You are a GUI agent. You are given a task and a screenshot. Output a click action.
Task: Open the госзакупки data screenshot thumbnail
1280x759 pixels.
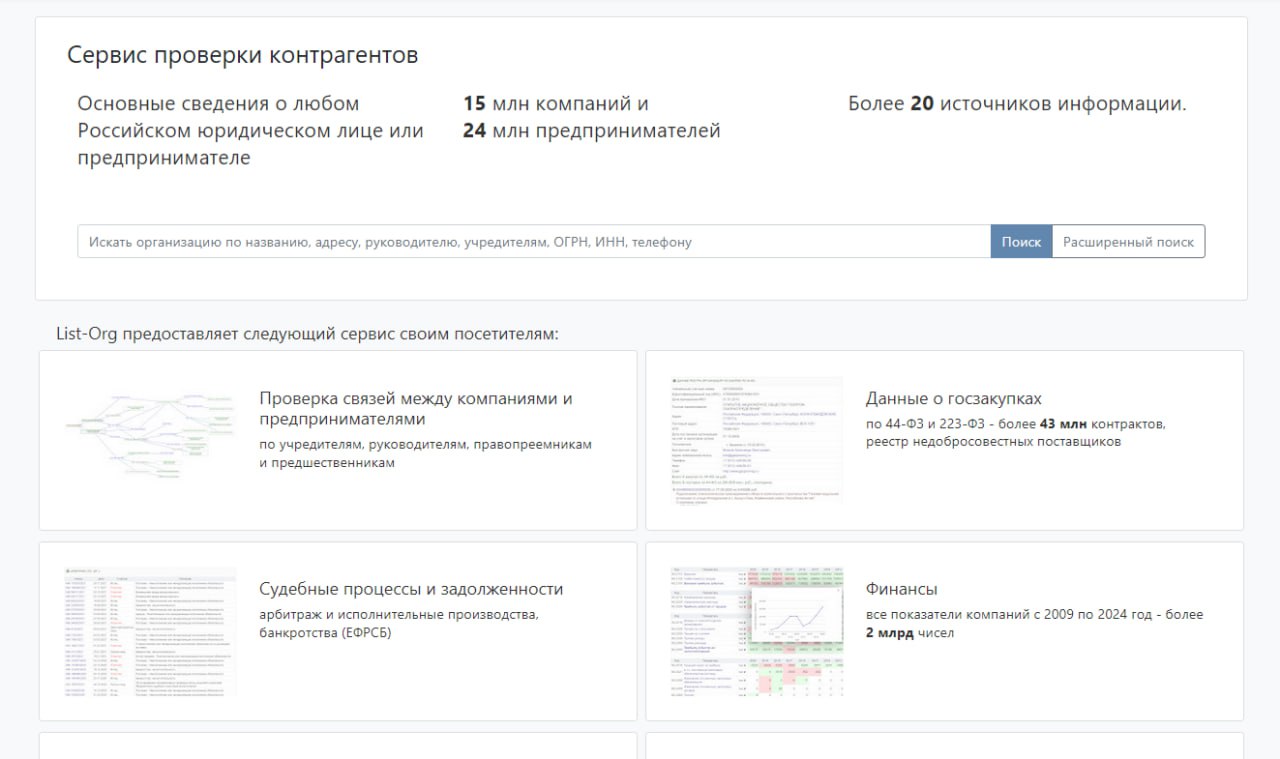(757, 439)
